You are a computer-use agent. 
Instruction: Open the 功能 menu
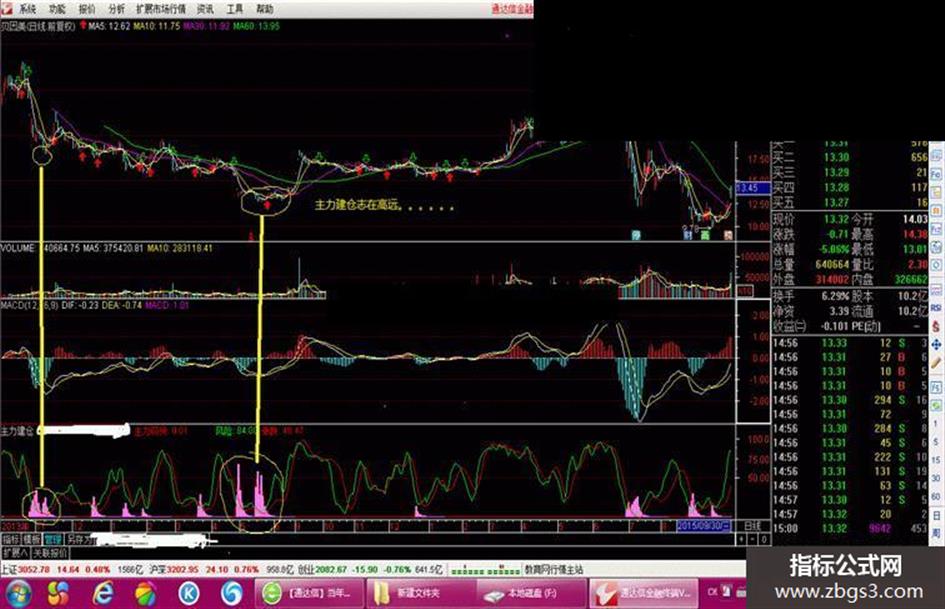57,9
